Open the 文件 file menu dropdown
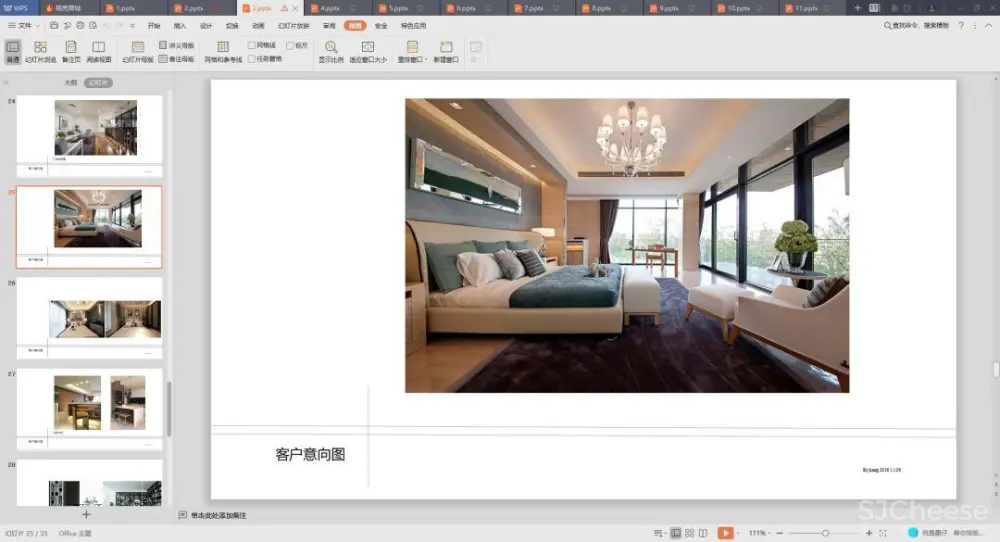Viewport: 1000px width, 542px height. click(x=24, y=26)
